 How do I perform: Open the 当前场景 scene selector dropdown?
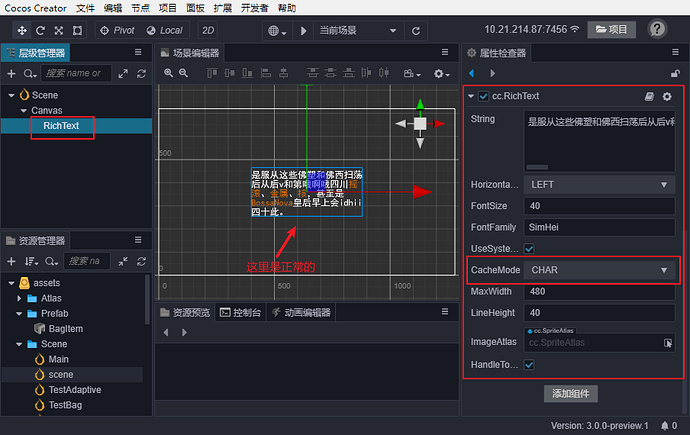coord(358,31)
